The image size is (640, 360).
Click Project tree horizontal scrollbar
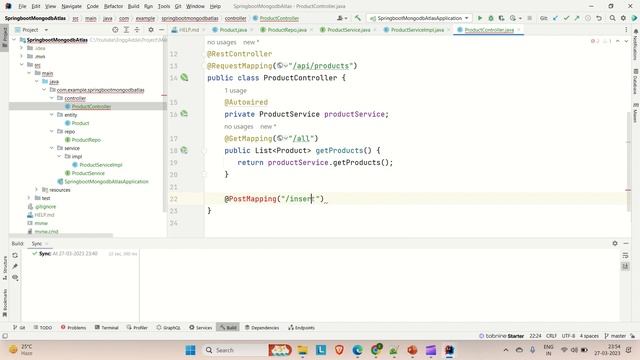point(61,235)
